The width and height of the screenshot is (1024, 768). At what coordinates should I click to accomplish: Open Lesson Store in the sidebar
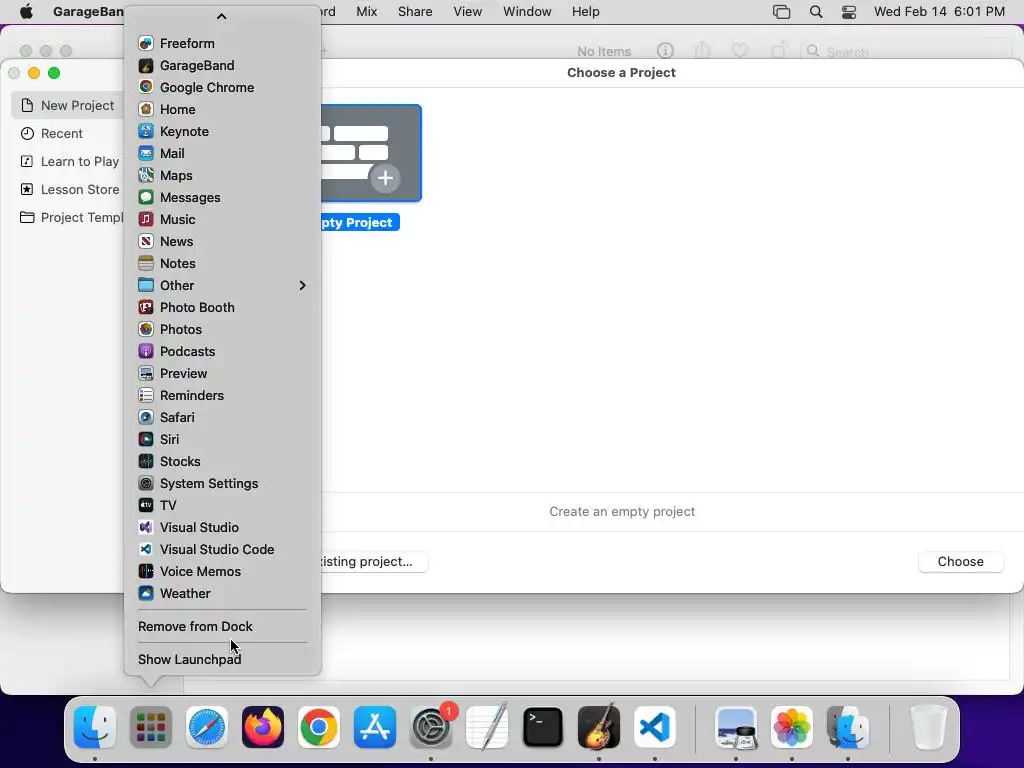tap(67, 189)
